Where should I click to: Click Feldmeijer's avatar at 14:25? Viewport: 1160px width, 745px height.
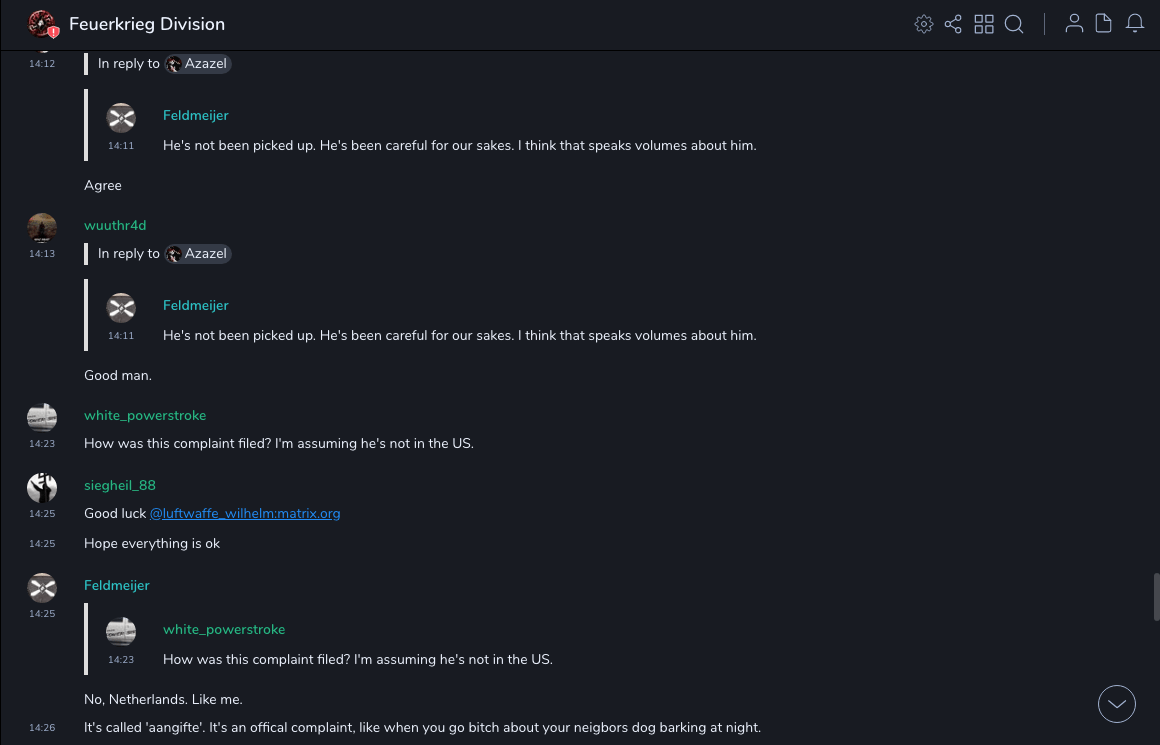pos(42,587)
